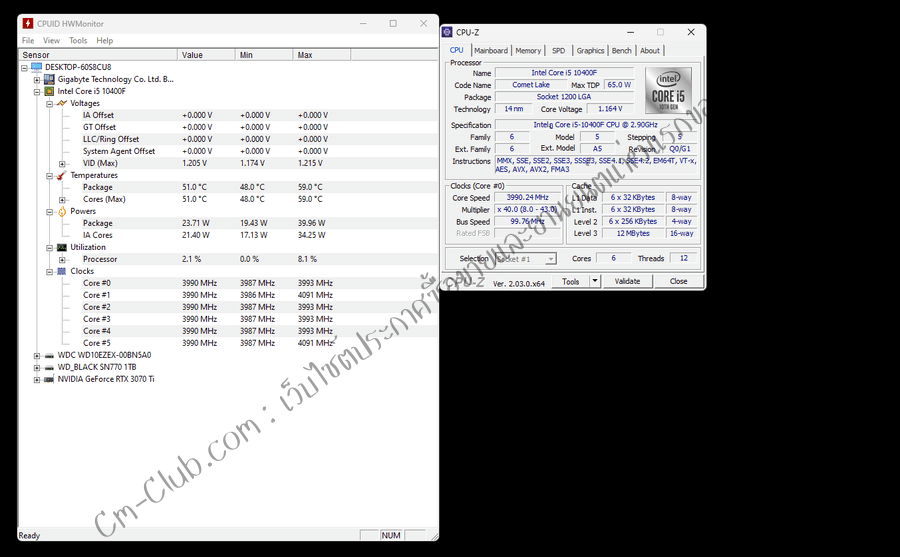Screen dimensions: 900x557
Task: Click the WDC WD10EZEX drive icon
Action: (49, 355)
